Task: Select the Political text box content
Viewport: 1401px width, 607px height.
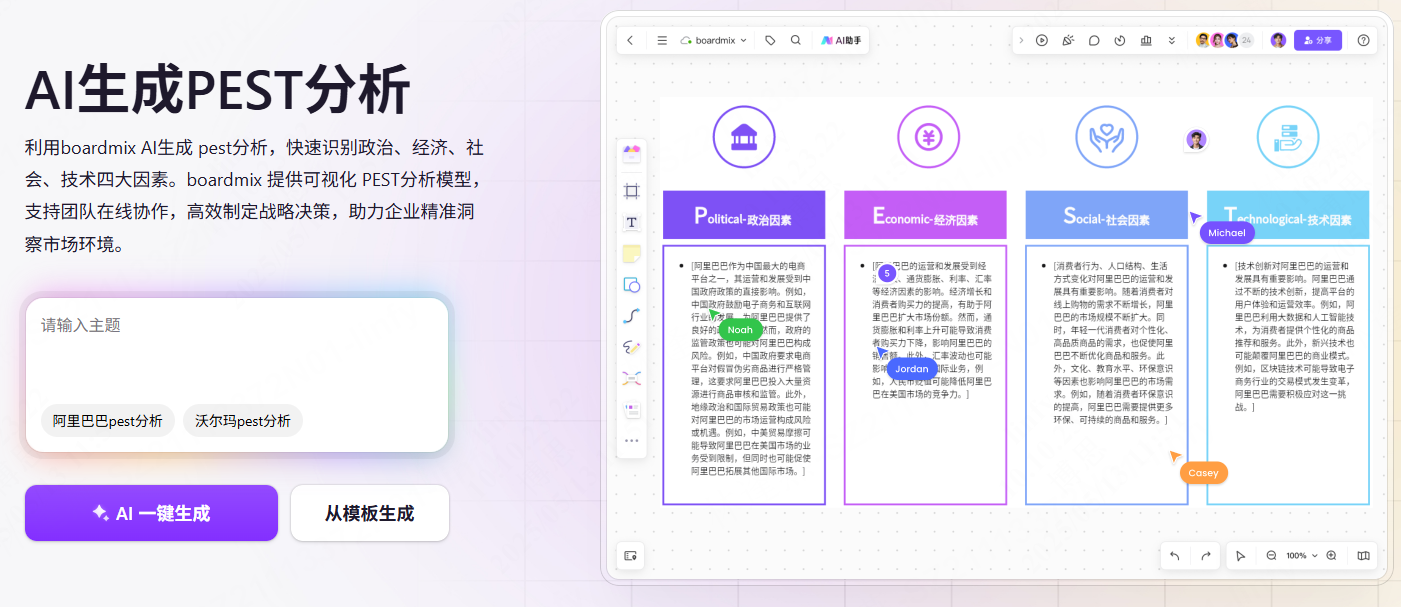Action: tap(744, 375)
